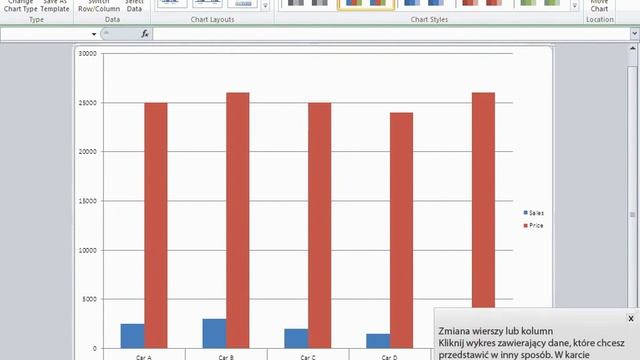Expand Chart Layouts gallery arrow
Viewport: 640px width, 360px height.
click(x=265, y=5)
